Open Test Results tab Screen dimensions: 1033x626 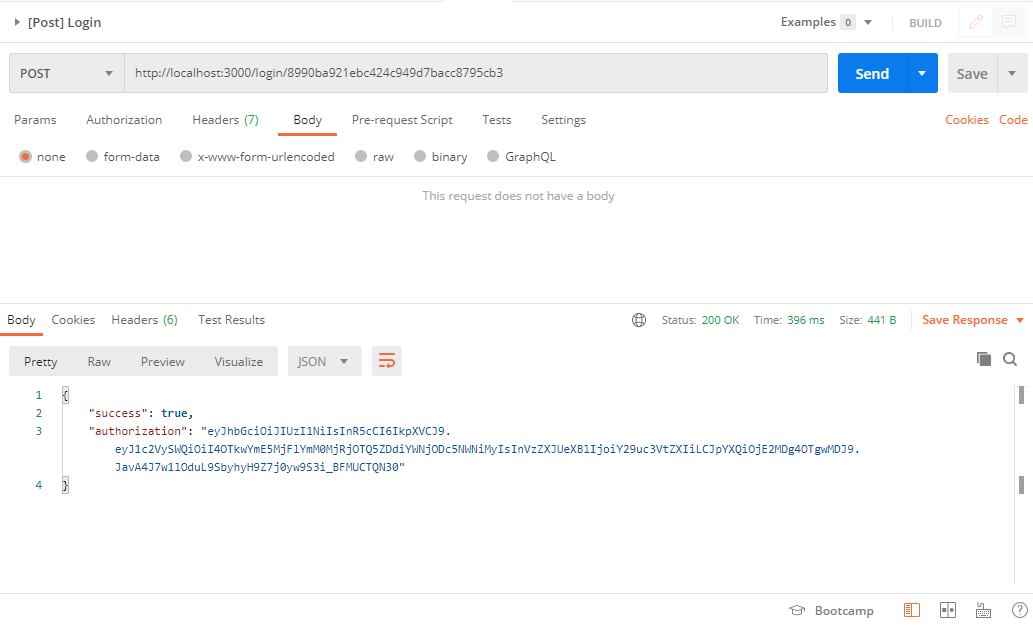(x=231, y=320)
